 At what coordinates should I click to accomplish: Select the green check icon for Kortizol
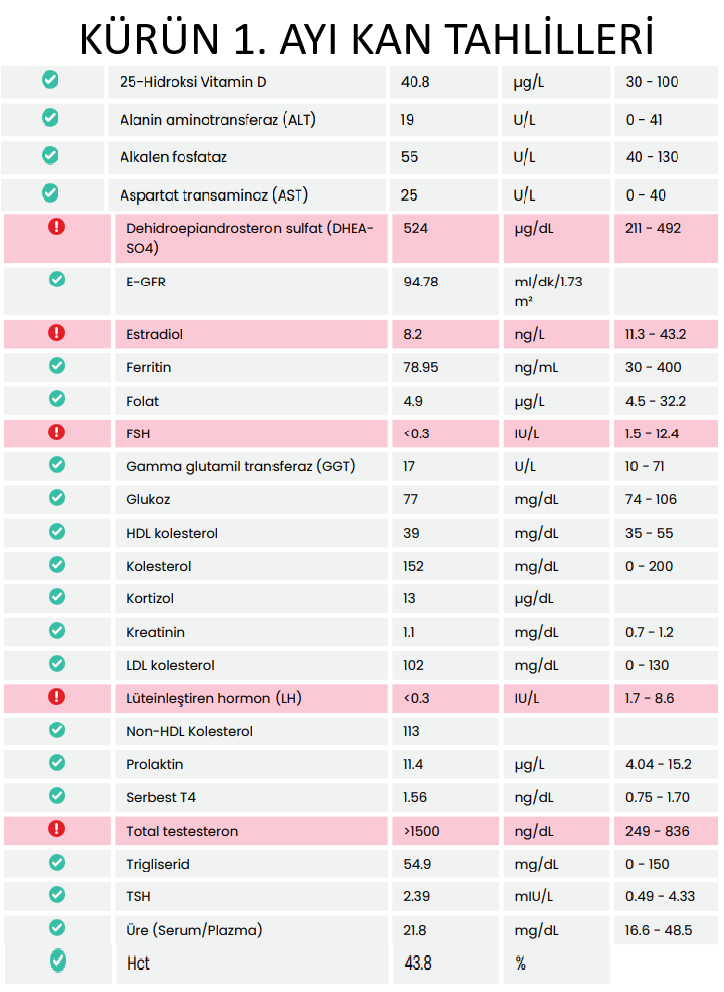click(57, 597)
